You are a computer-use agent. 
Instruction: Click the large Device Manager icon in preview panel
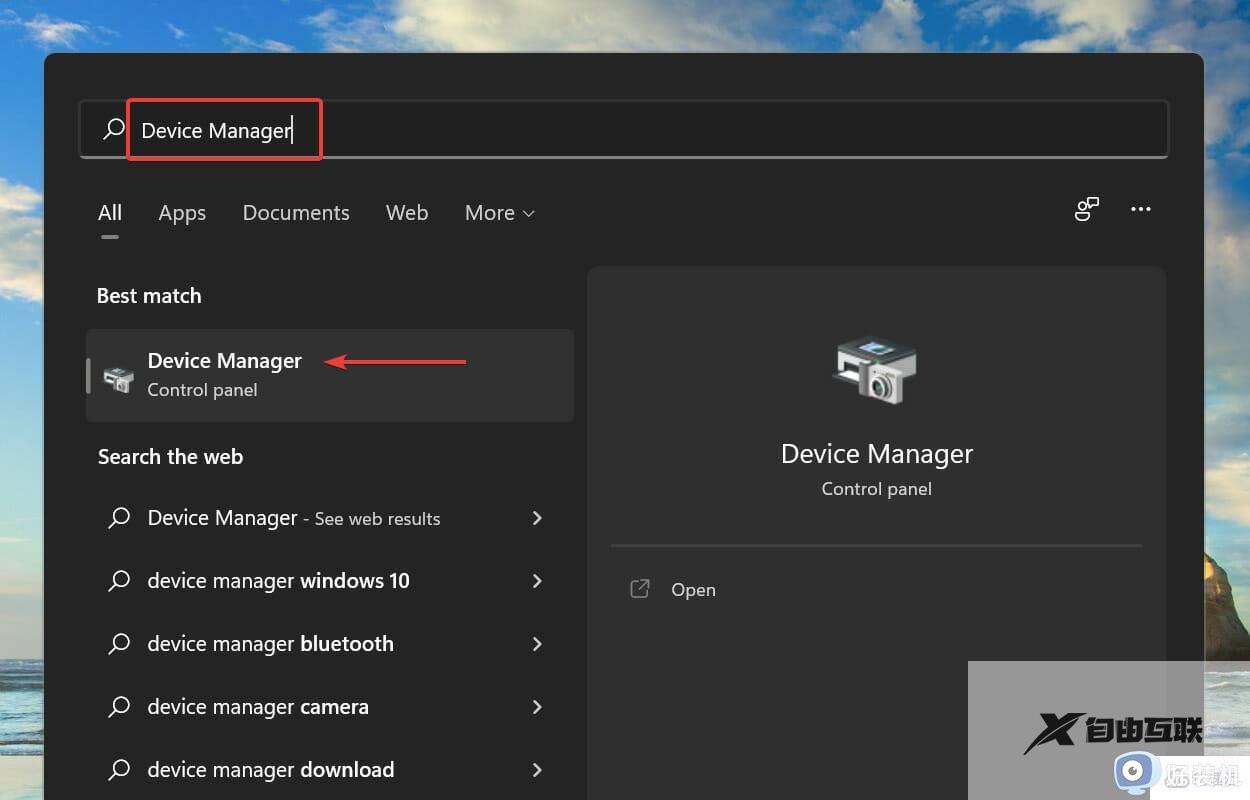click(876, 370)
